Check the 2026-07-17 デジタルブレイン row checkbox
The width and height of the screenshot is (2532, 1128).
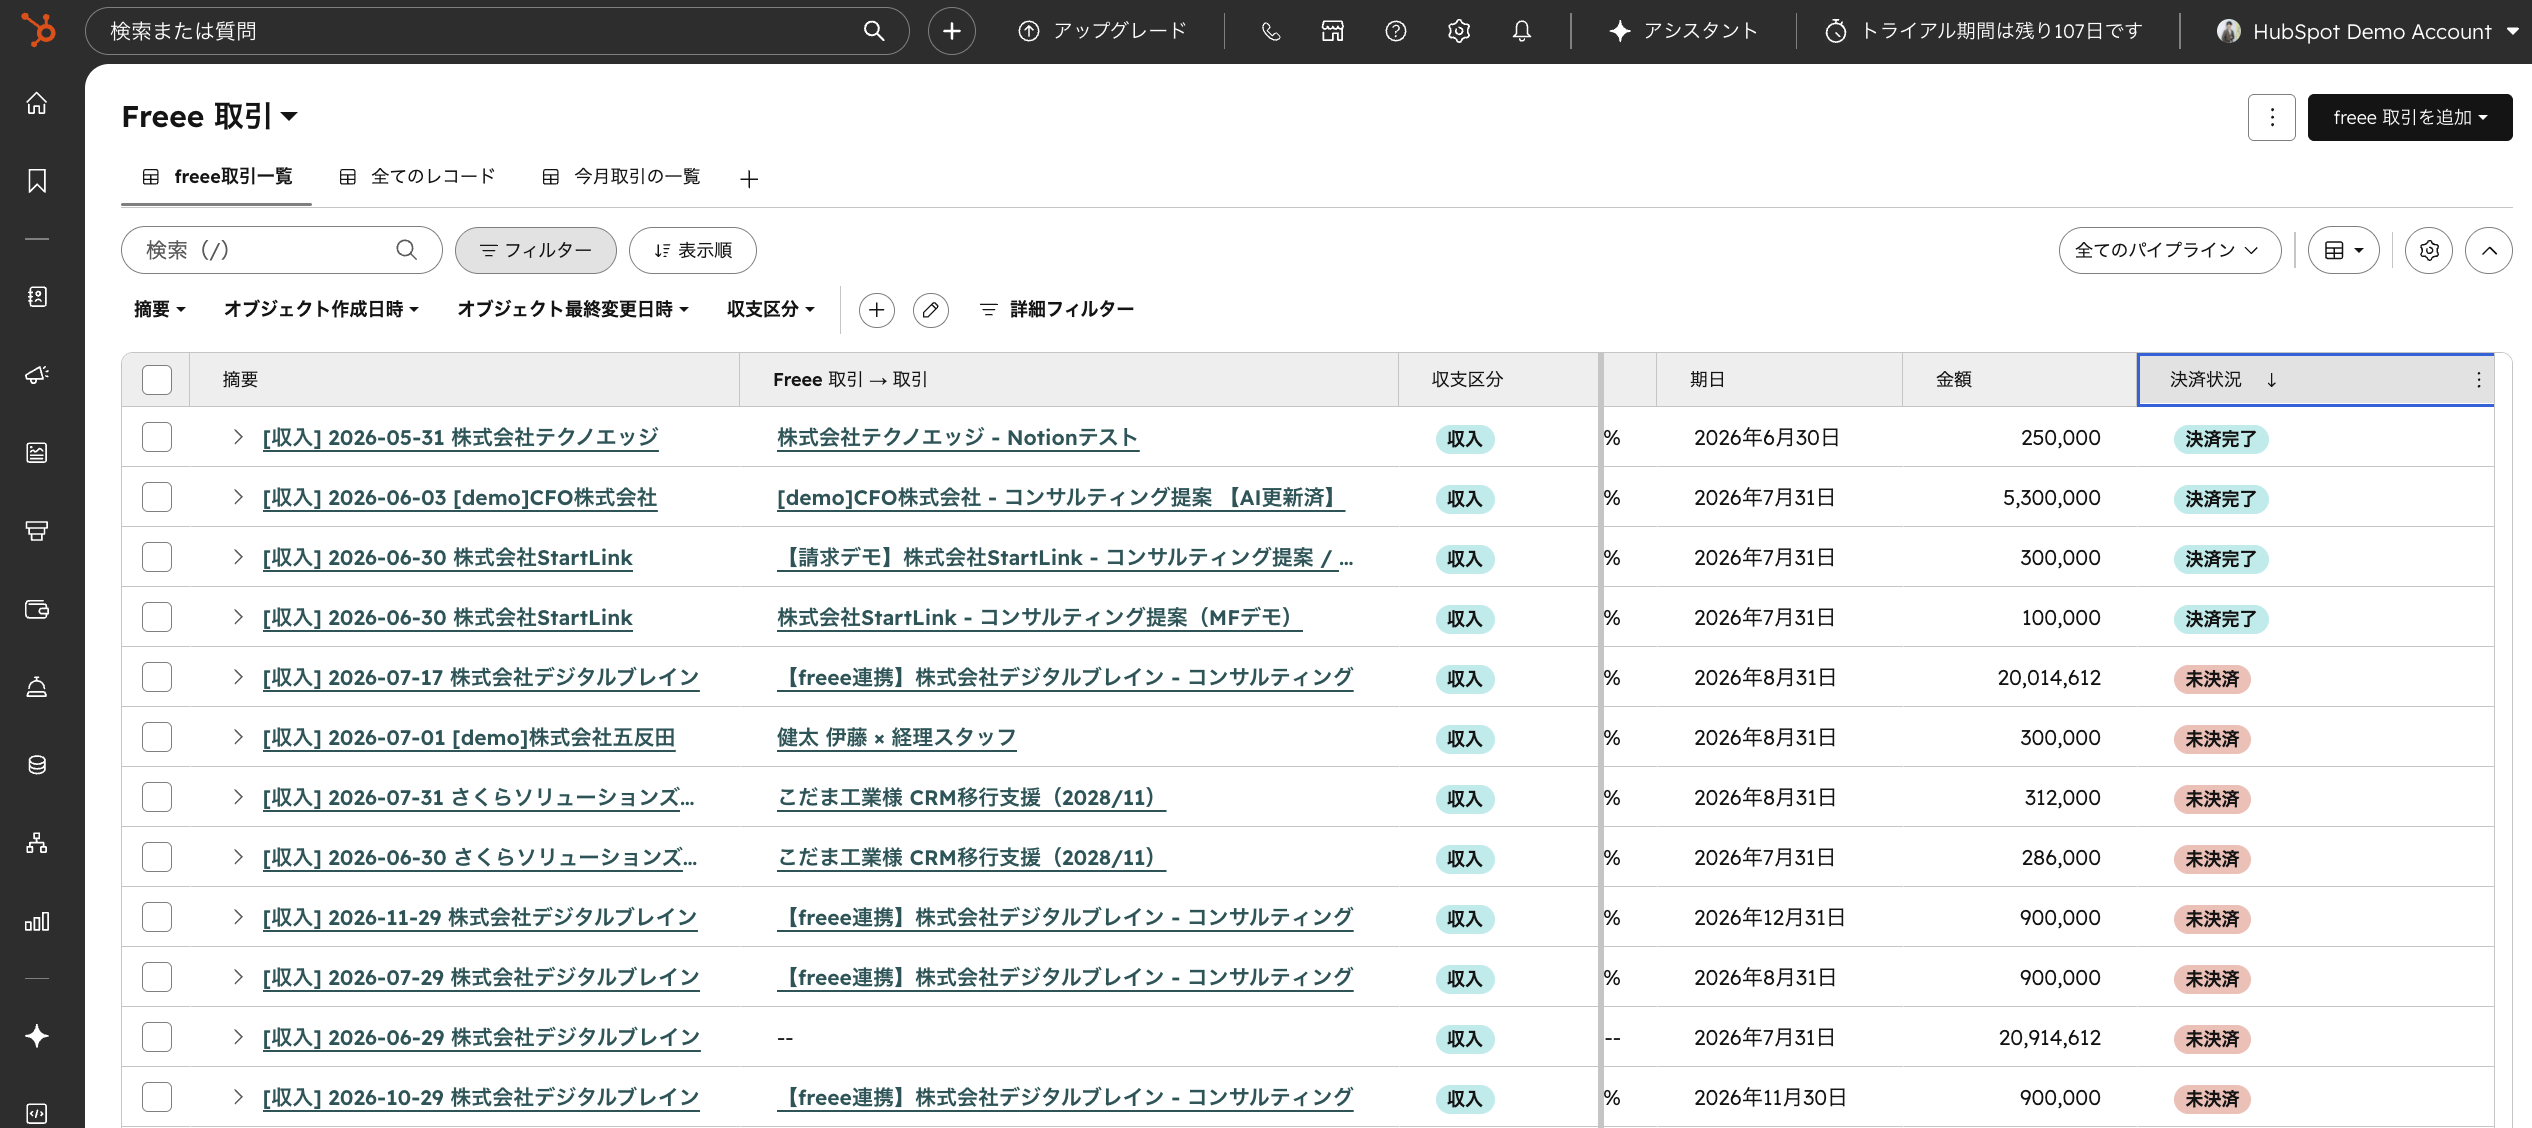pos(157,677)
